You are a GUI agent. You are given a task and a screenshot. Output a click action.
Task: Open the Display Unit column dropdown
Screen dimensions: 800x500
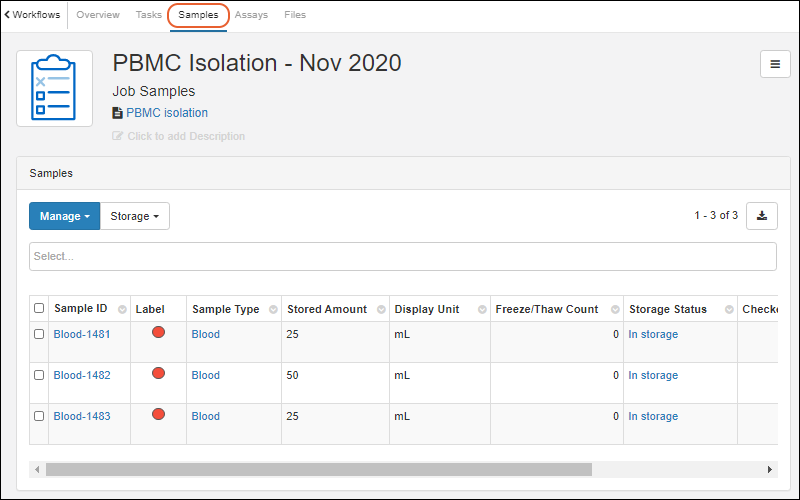(479, 310)
